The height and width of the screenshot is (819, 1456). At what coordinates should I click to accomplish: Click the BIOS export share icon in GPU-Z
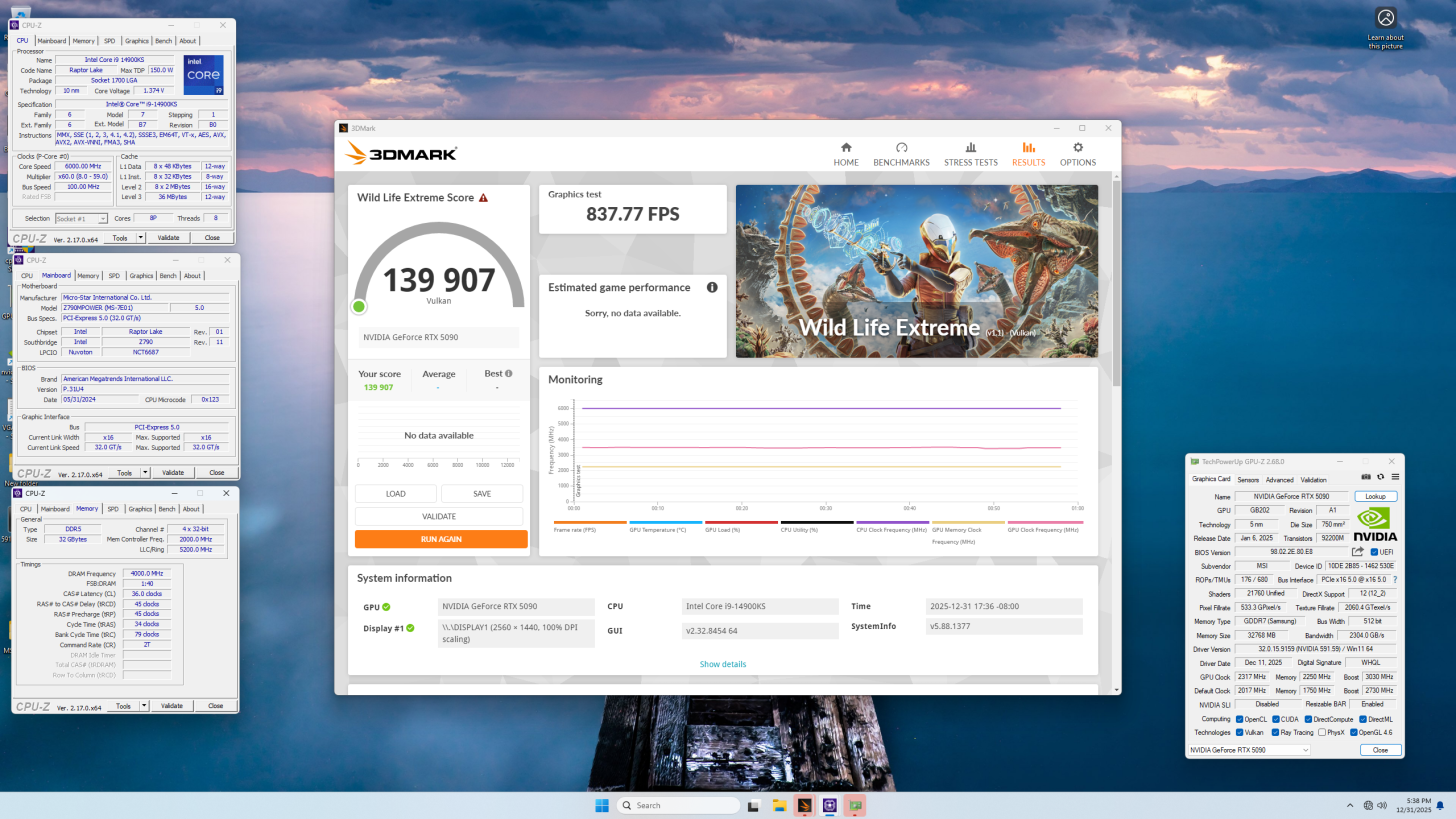coord(1358,552)
